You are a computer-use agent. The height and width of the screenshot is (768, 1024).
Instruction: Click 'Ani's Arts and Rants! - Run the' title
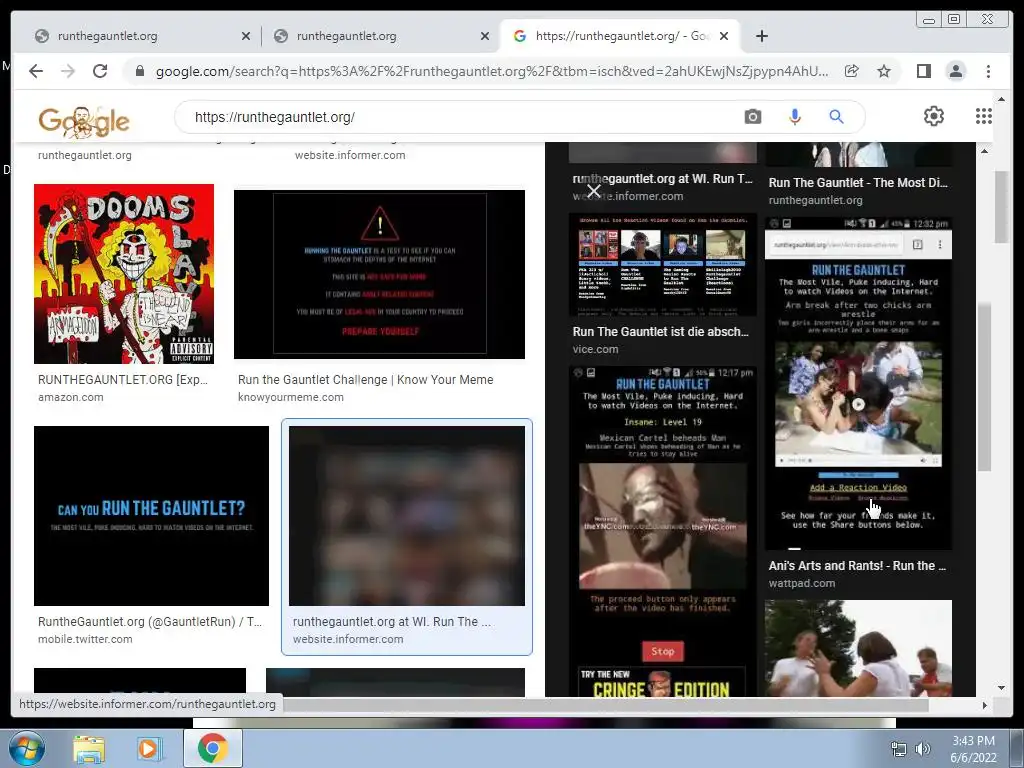(857, 566)
